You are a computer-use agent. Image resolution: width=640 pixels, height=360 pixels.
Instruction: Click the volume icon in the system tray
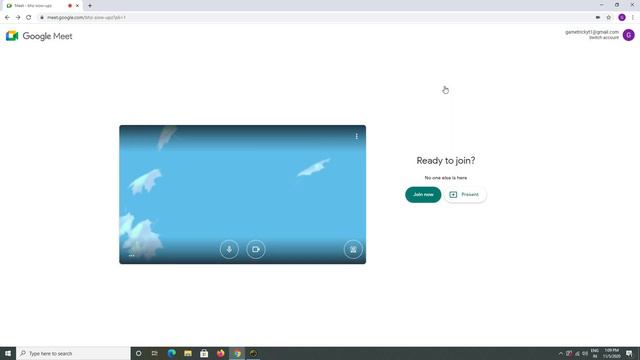point(585,353)
